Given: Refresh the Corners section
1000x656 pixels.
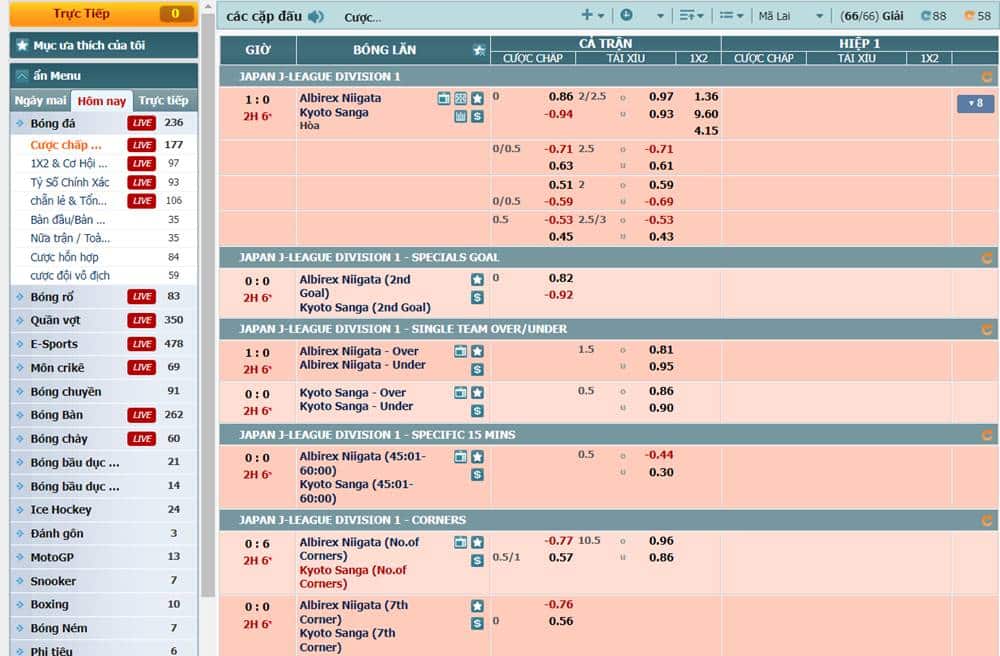Looking at the screenshot, I should tap(987, 521).
